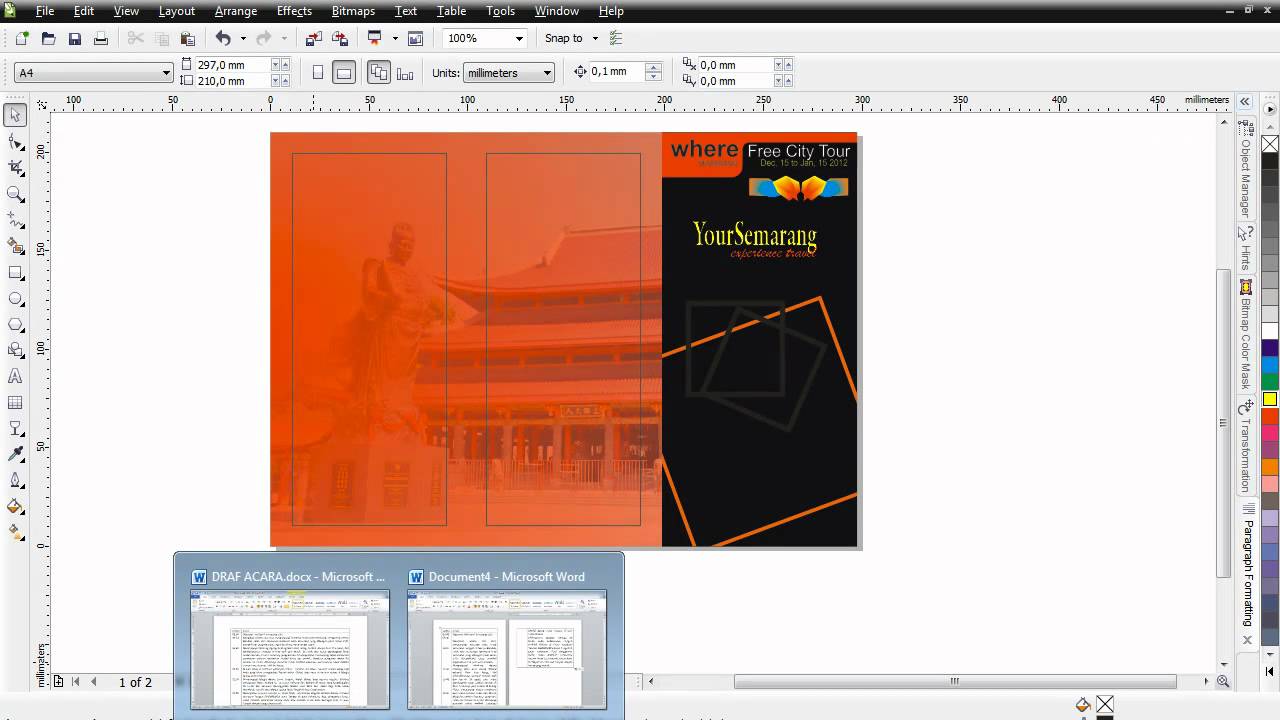Select the Fill tool bucket
The image size is (1280, 720).
(15, 506)
